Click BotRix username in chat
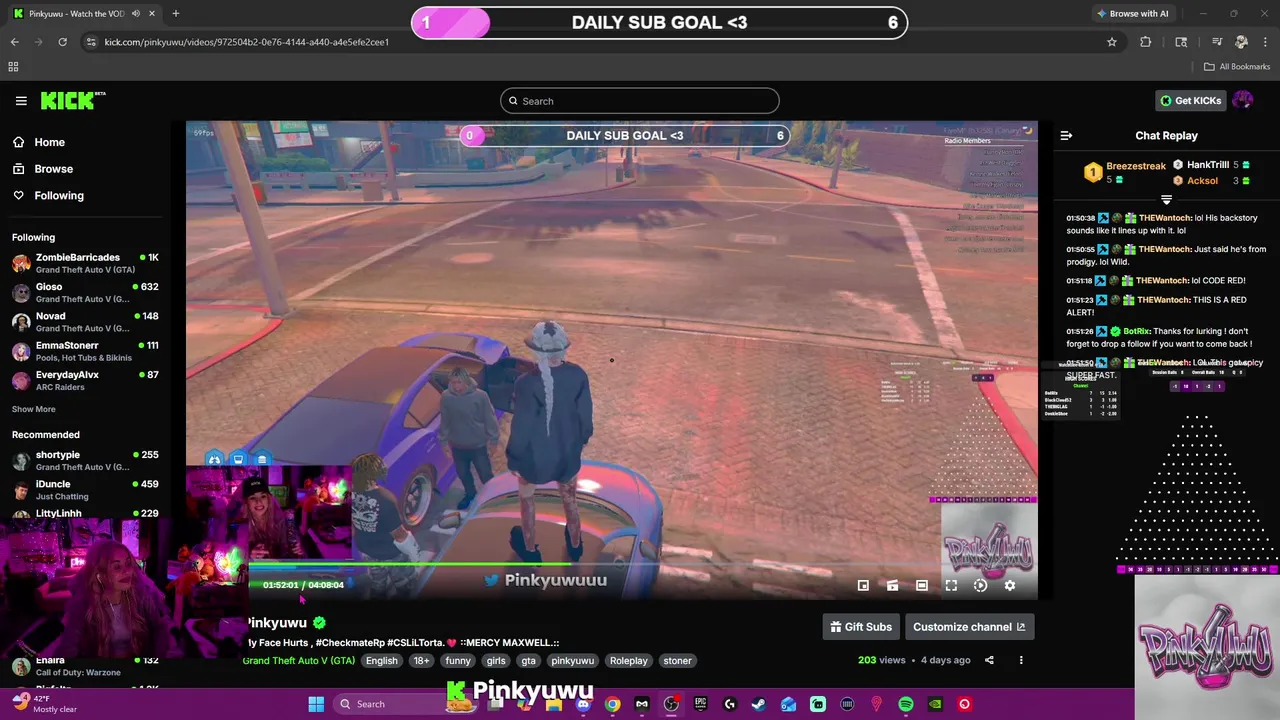Screen dimensions: 1280x720 point(1136,331)
